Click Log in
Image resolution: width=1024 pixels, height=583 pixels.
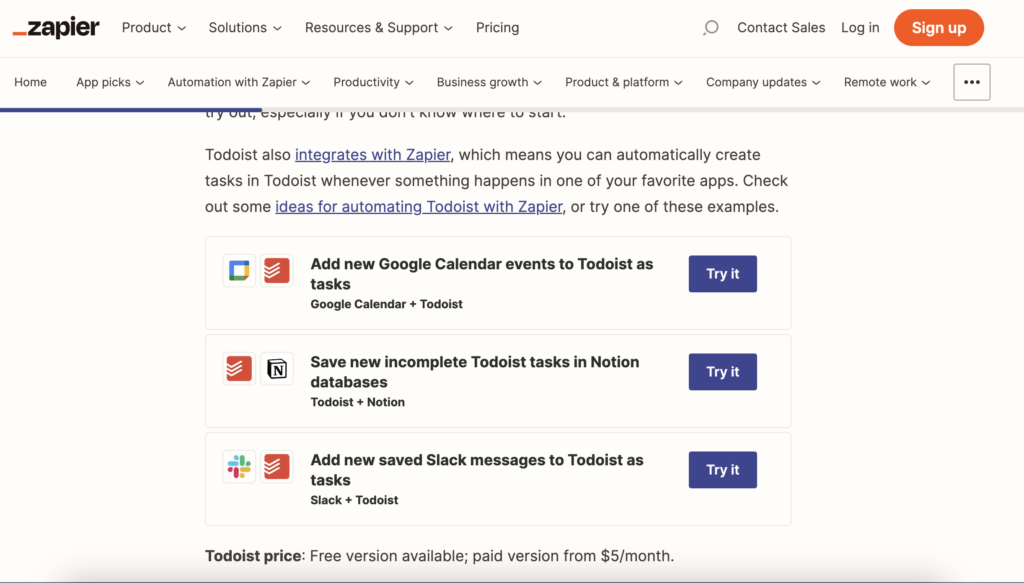point(860,27)
